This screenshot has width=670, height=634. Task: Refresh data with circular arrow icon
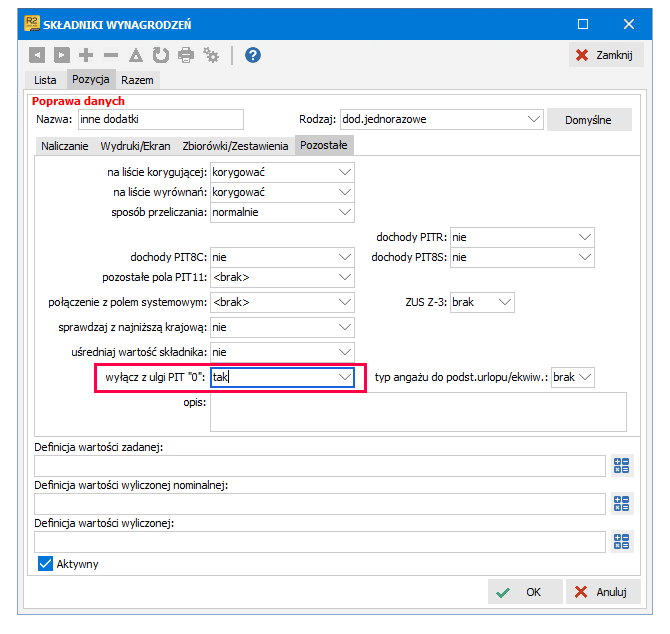click(x=161, y=55)
